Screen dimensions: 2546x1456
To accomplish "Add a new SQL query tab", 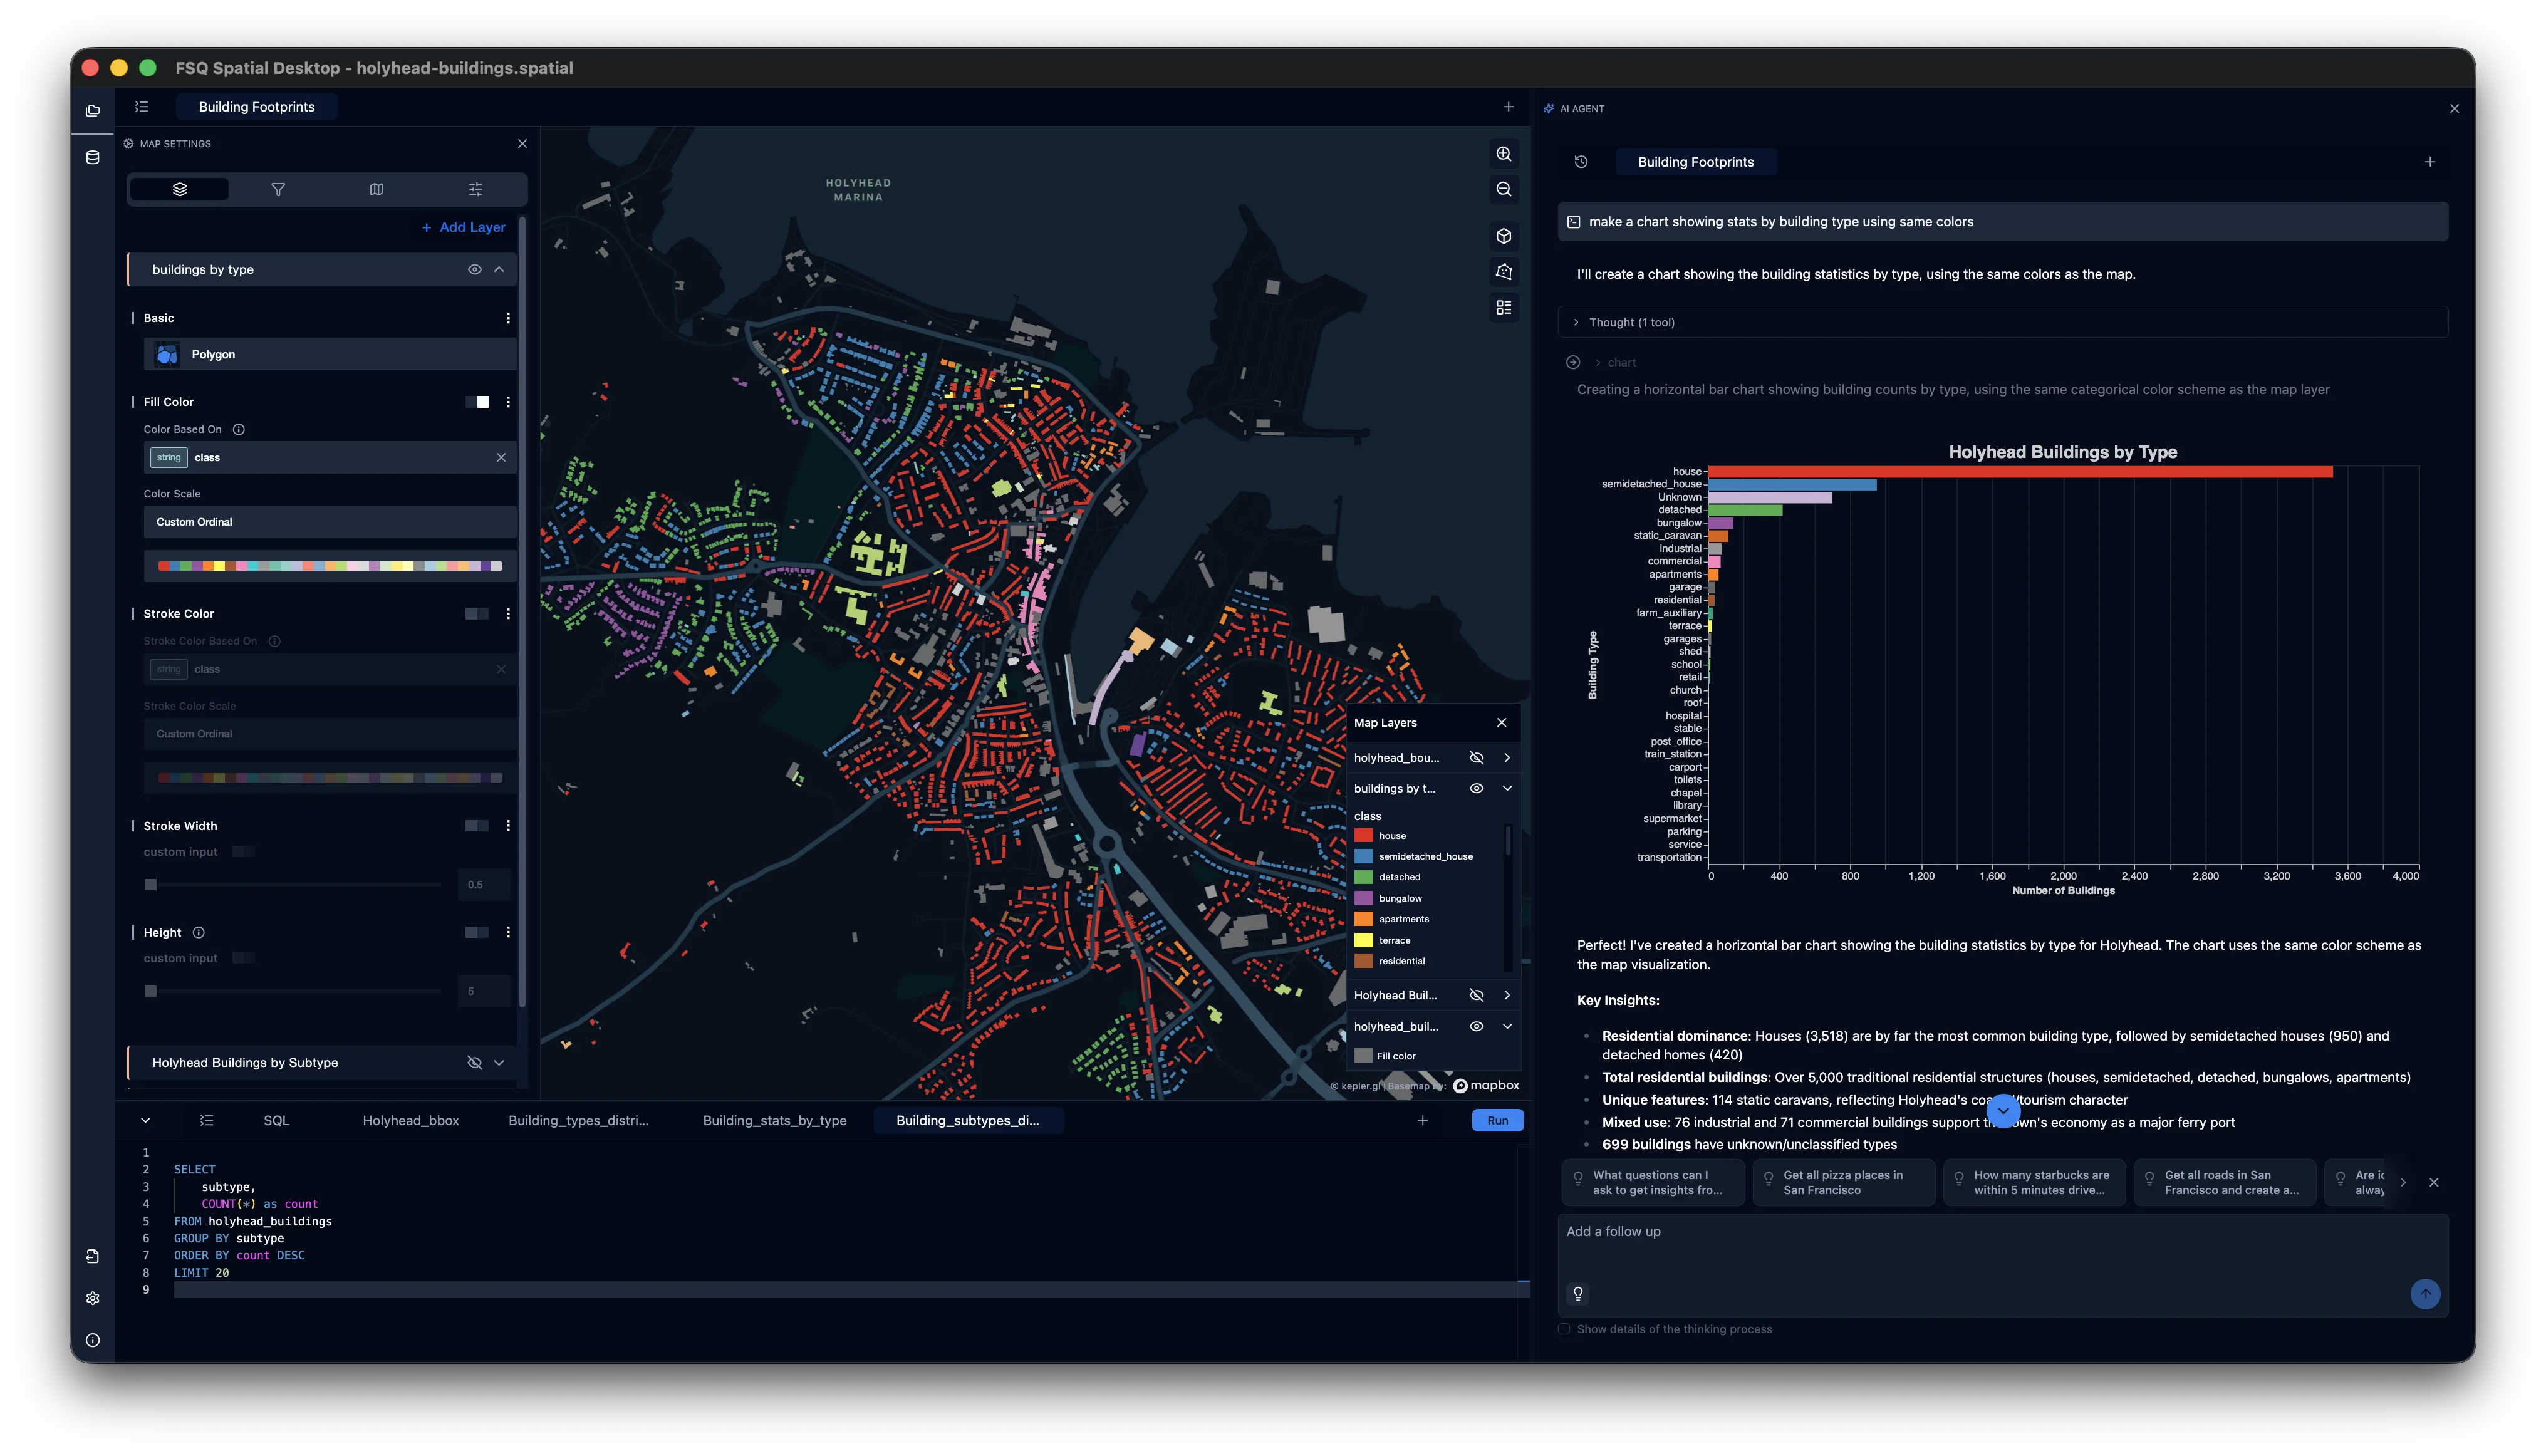I will (x=1422, y=1120).
